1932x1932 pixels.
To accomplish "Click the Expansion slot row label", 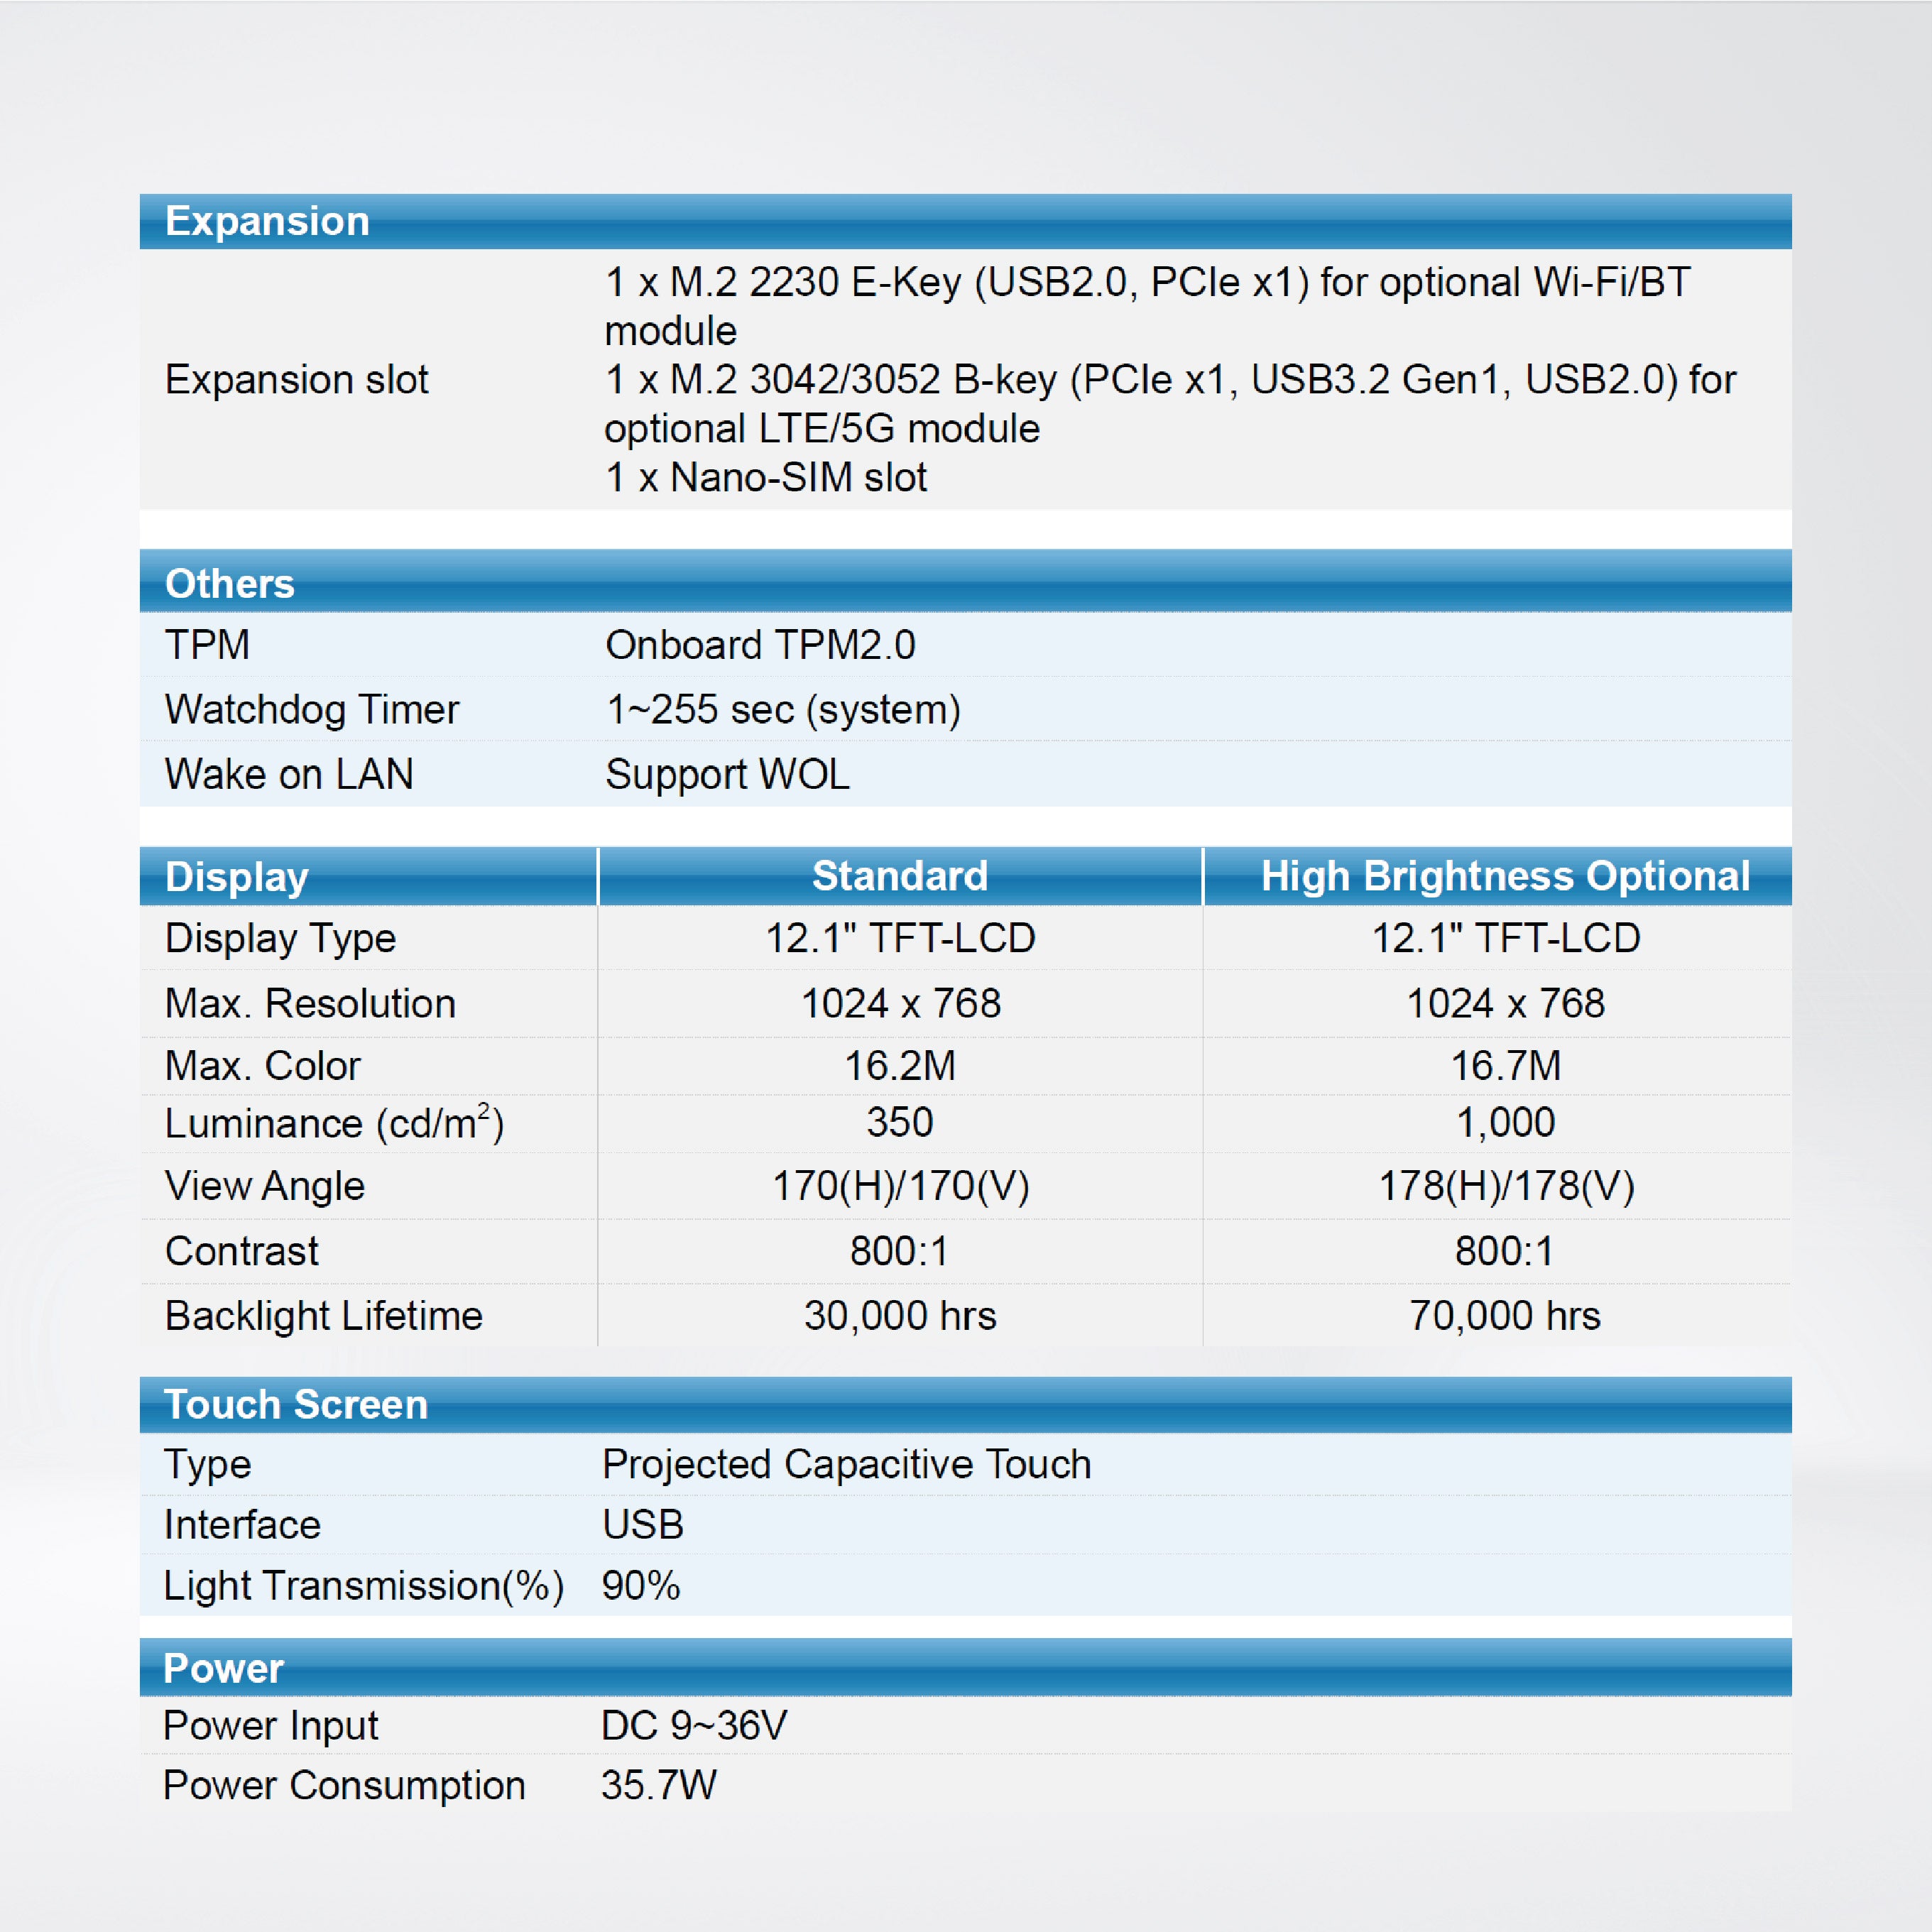I will click(x=298, y=380).
